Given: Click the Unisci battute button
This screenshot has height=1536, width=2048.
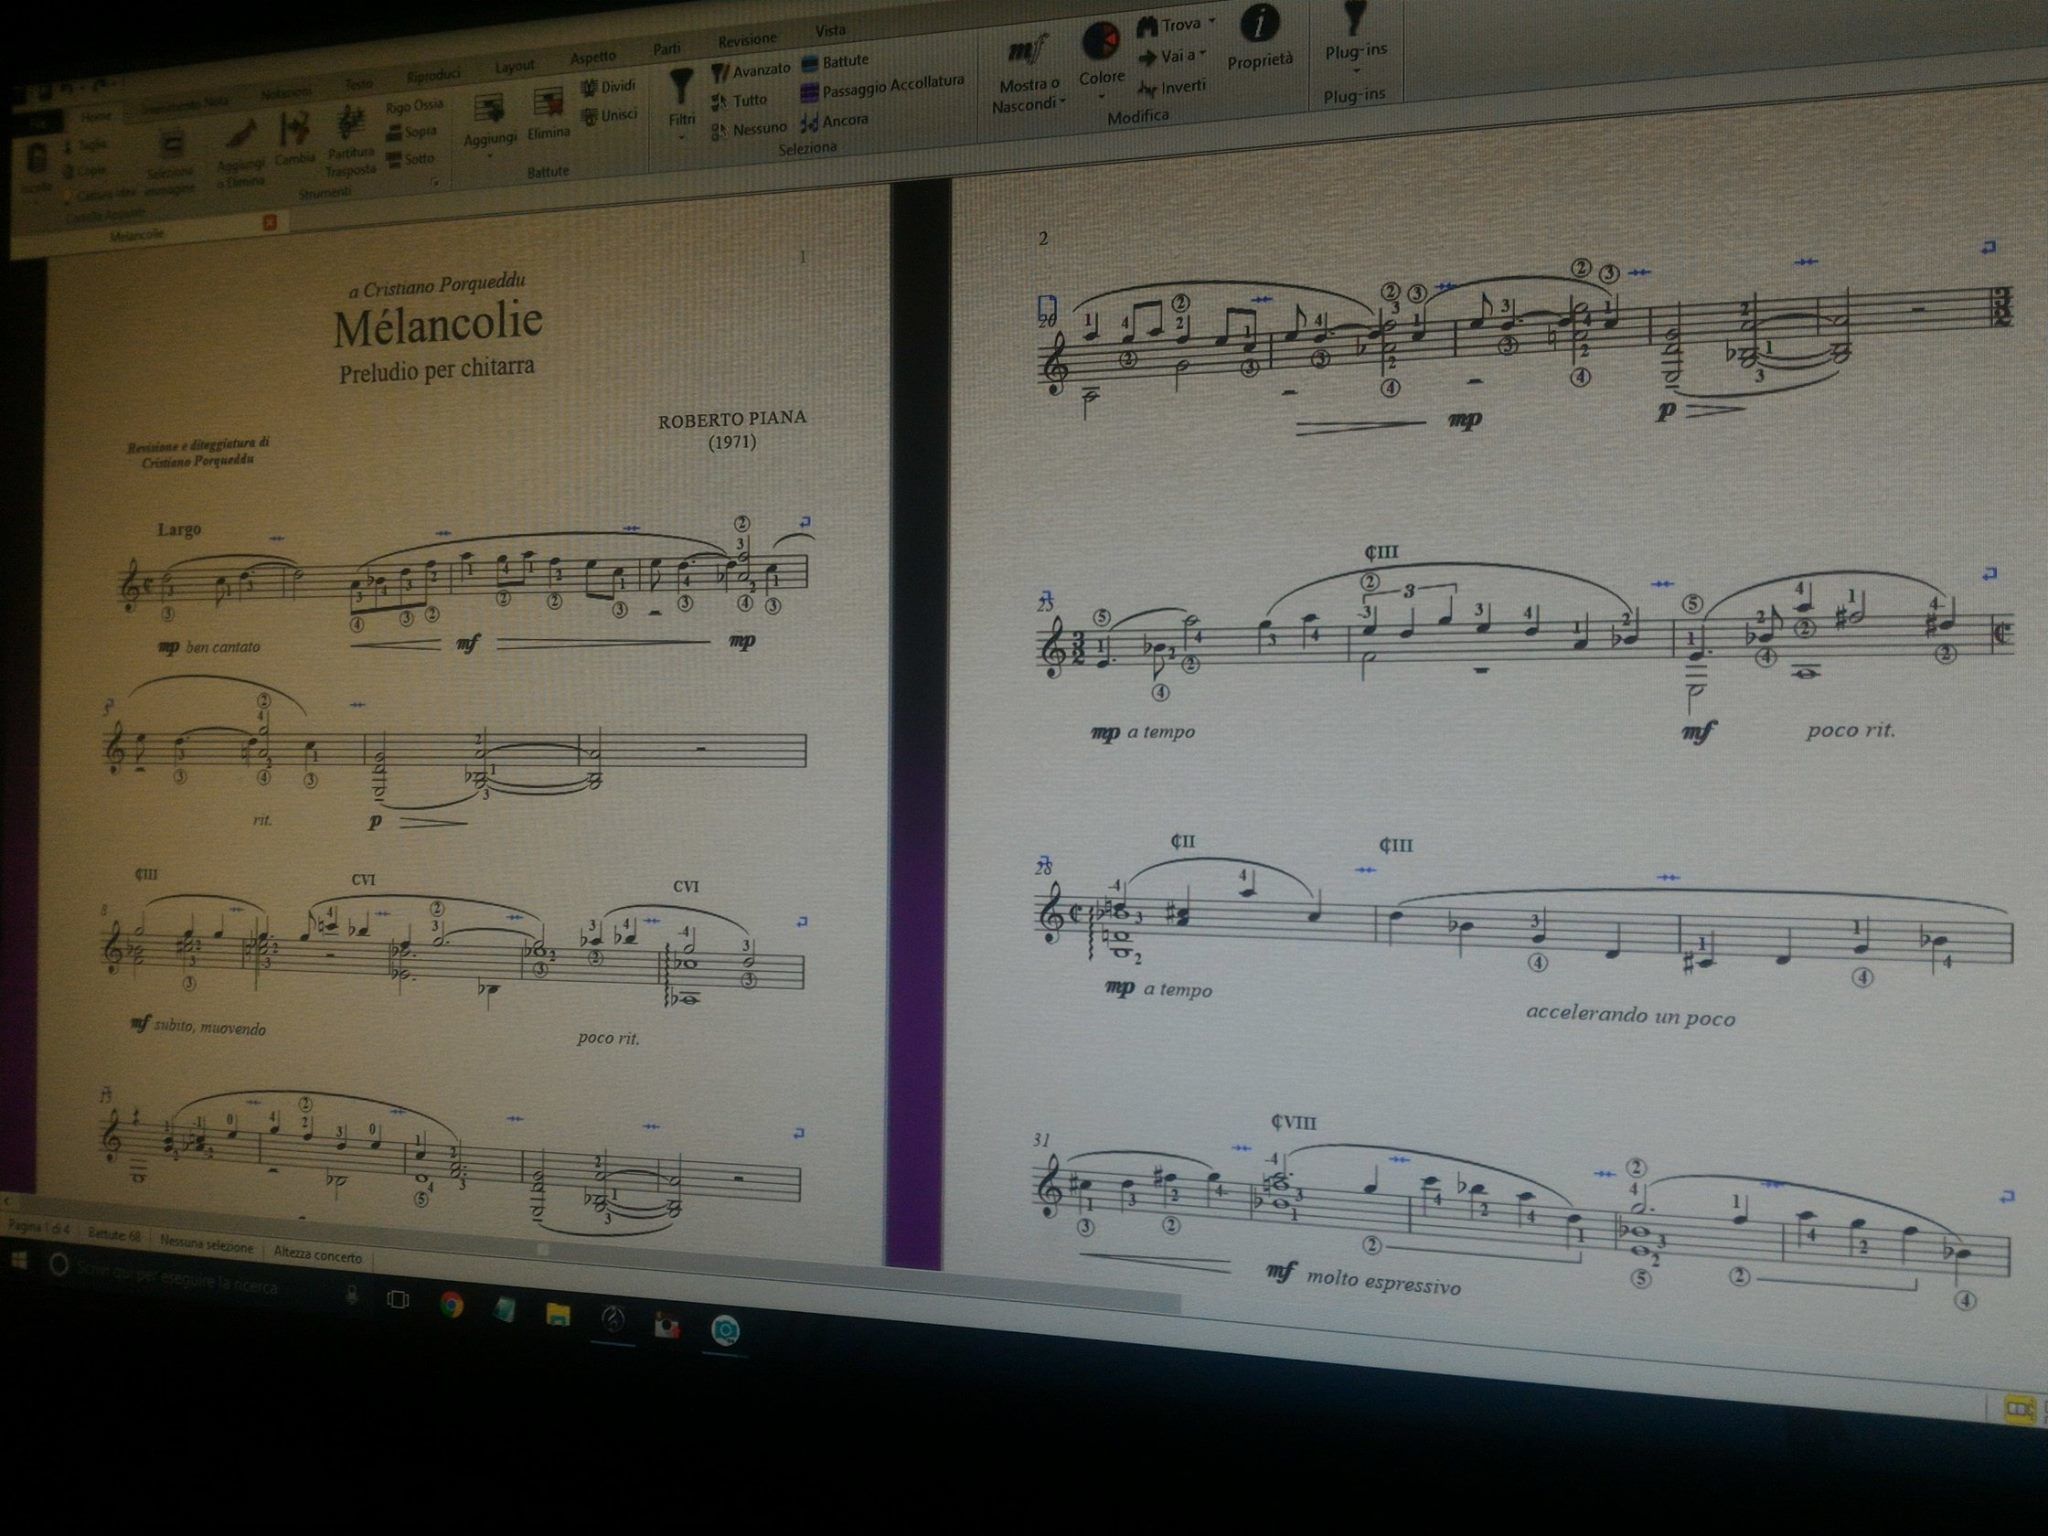Looking at the screenshot, I should pyautogui.click(x=608, y=116).
